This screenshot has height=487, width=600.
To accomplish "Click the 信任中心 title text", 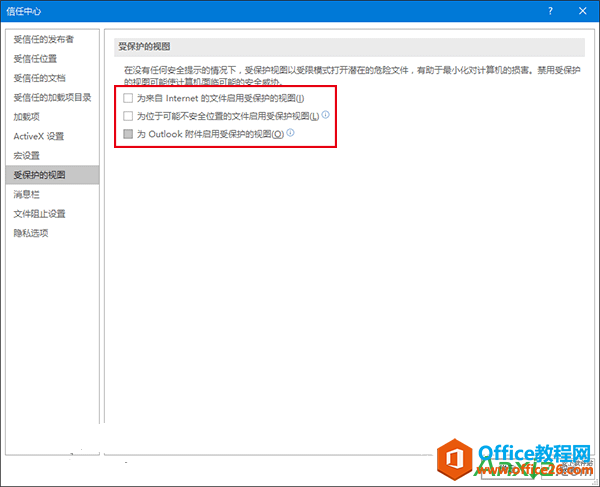I will click(x=23, y=11).
